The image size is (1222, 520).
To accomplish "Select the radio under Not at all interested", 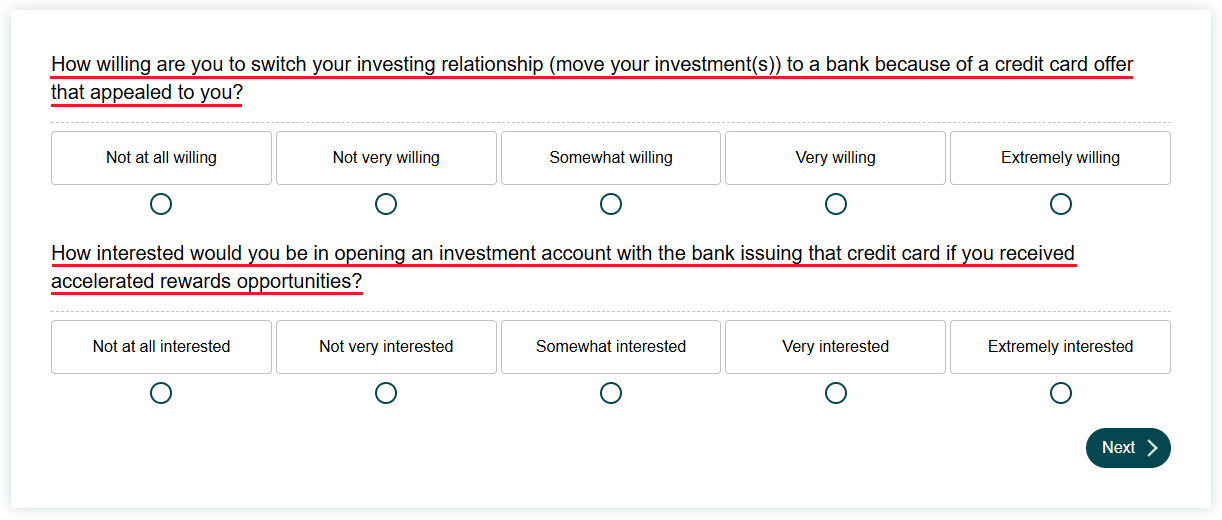I will [161, 393].
